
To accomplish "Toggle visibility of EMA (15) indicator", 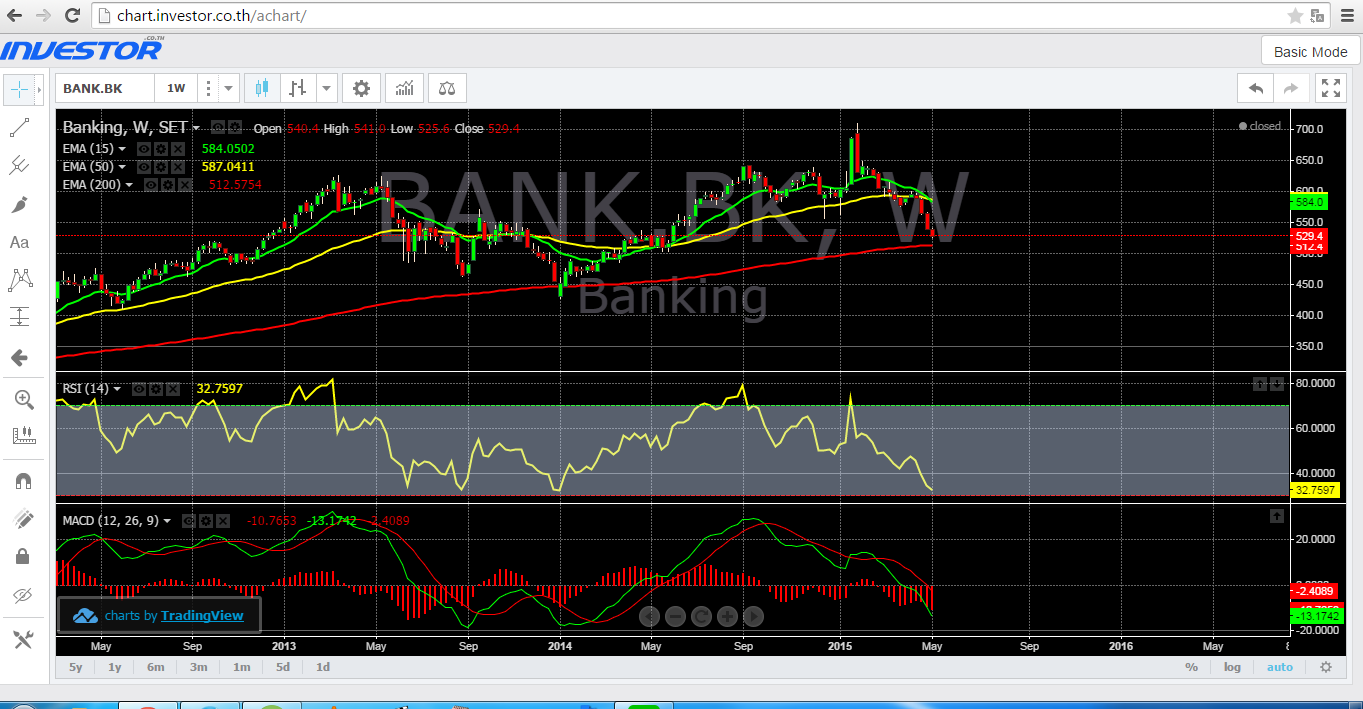I will coord(144,148).
